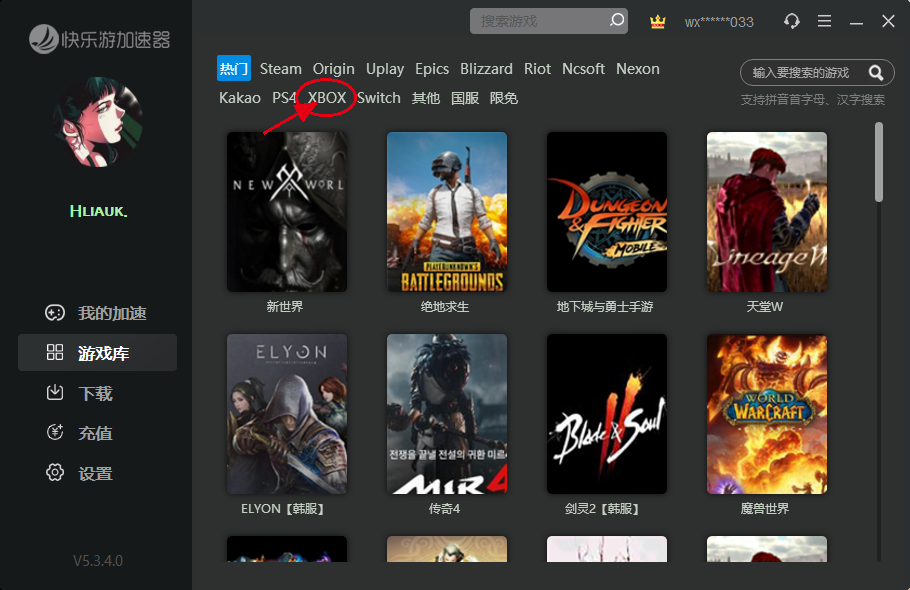This screenshot has height=590, width=910.
Task: Go to 我的加速 in sidebar
Action: [98, 313]
